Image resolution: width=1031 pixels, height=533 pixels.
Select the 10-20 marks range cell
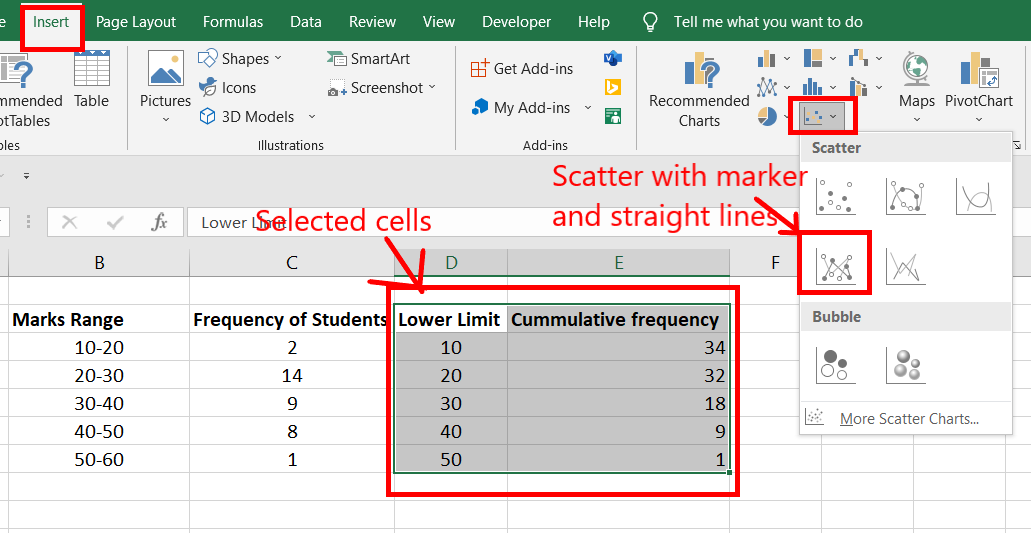point(99,348)
